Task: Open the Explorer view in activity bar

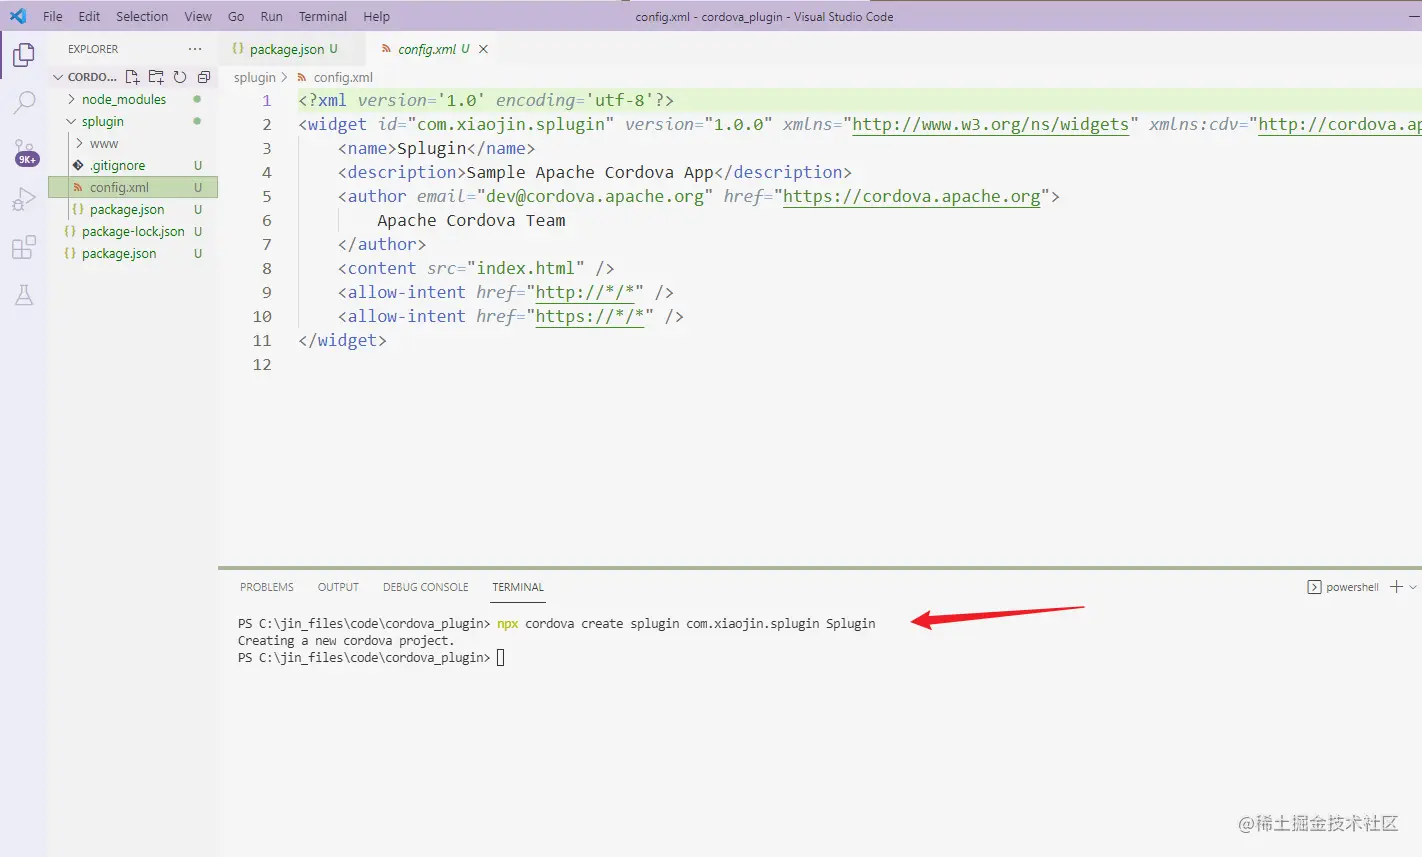Action: [x=24, y=55]
